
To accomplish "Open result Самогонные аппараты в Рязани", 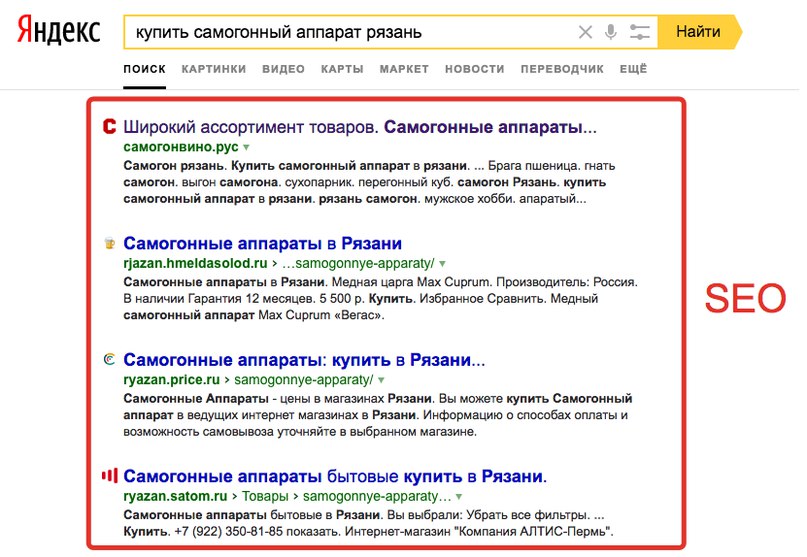I will (x=262, y=243).
